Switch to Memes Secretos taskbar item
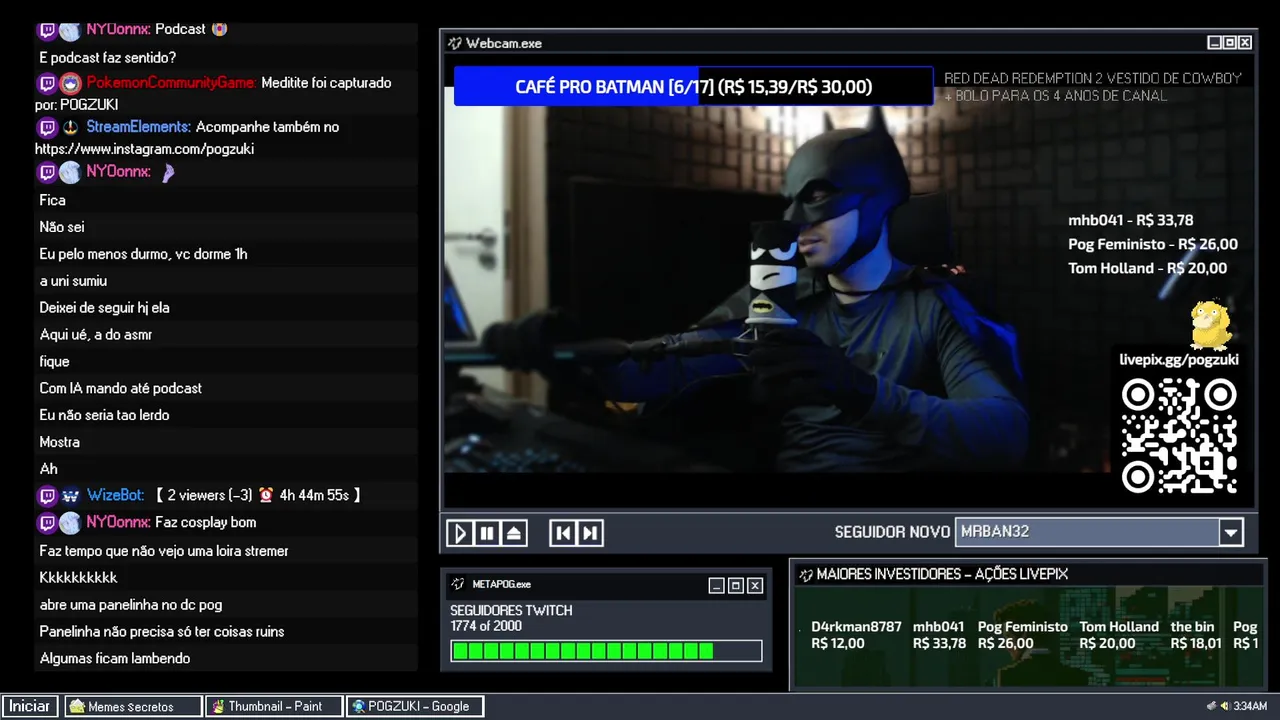The image size is (1280, 720). click(x=132, y=706)
